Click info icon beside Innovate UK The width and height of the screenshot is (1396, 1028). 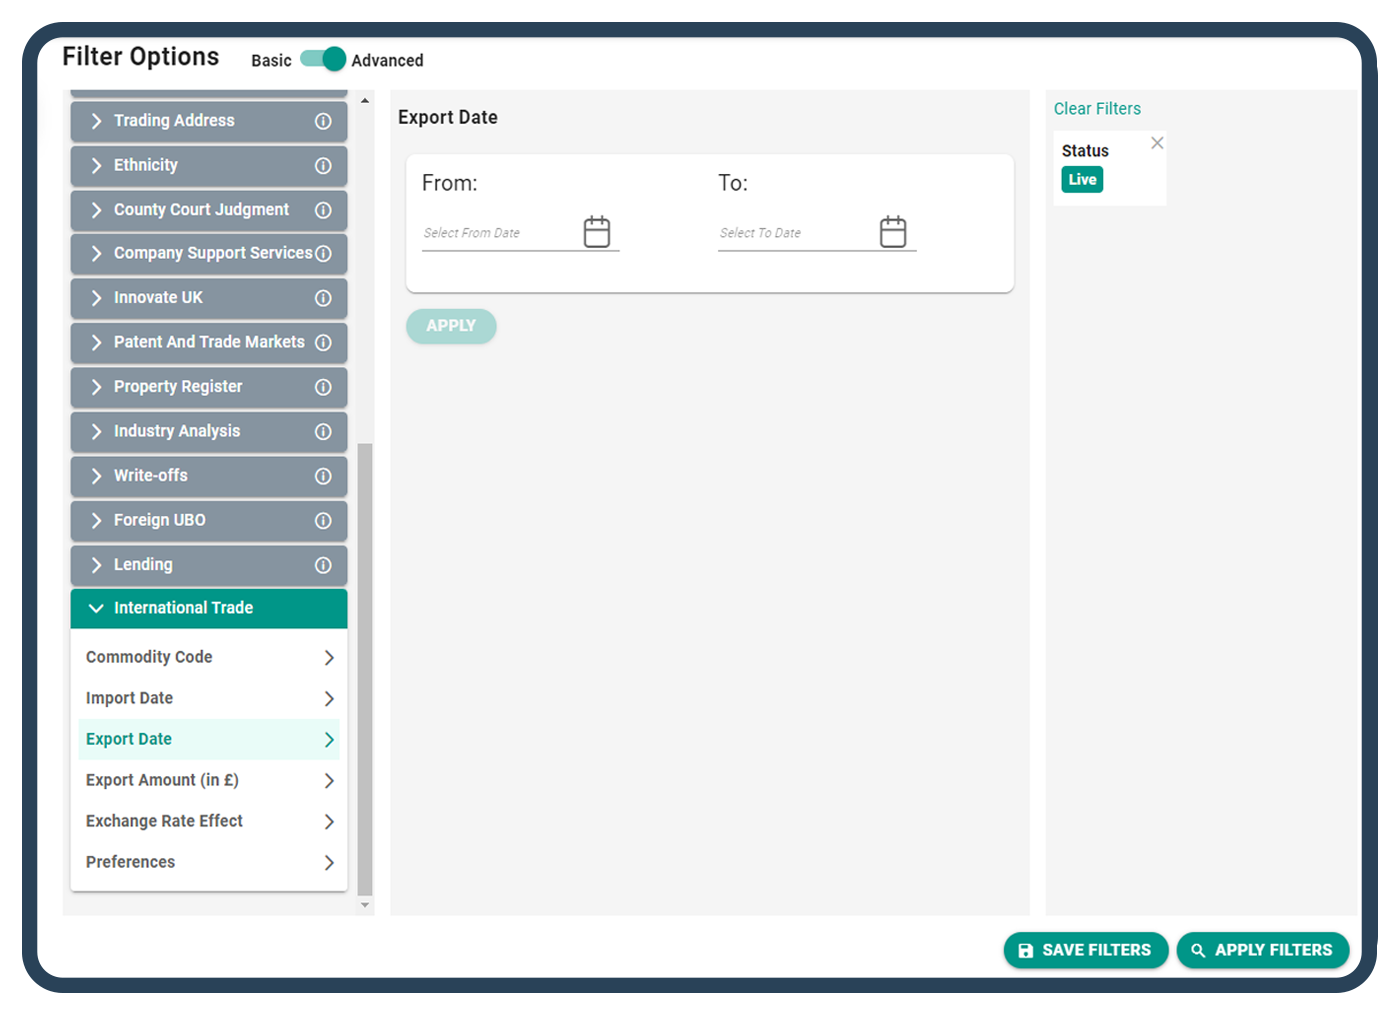[x=323, y=298]
